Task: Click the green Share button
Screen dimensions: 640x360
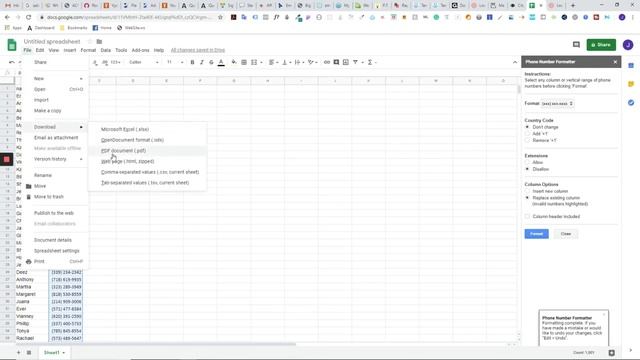Action: (601, 45)
